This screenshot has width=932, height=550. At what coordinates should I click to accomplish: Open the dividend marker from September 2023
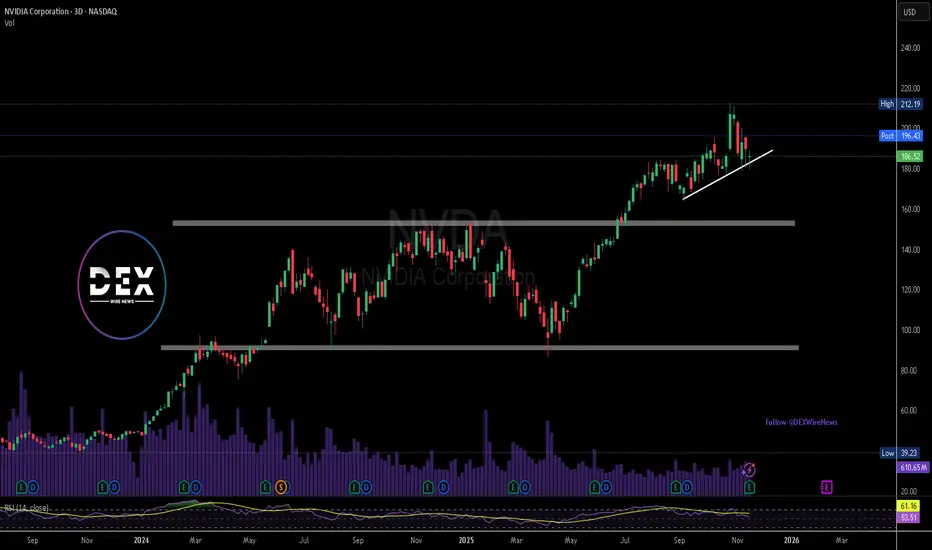click(33, 488)
